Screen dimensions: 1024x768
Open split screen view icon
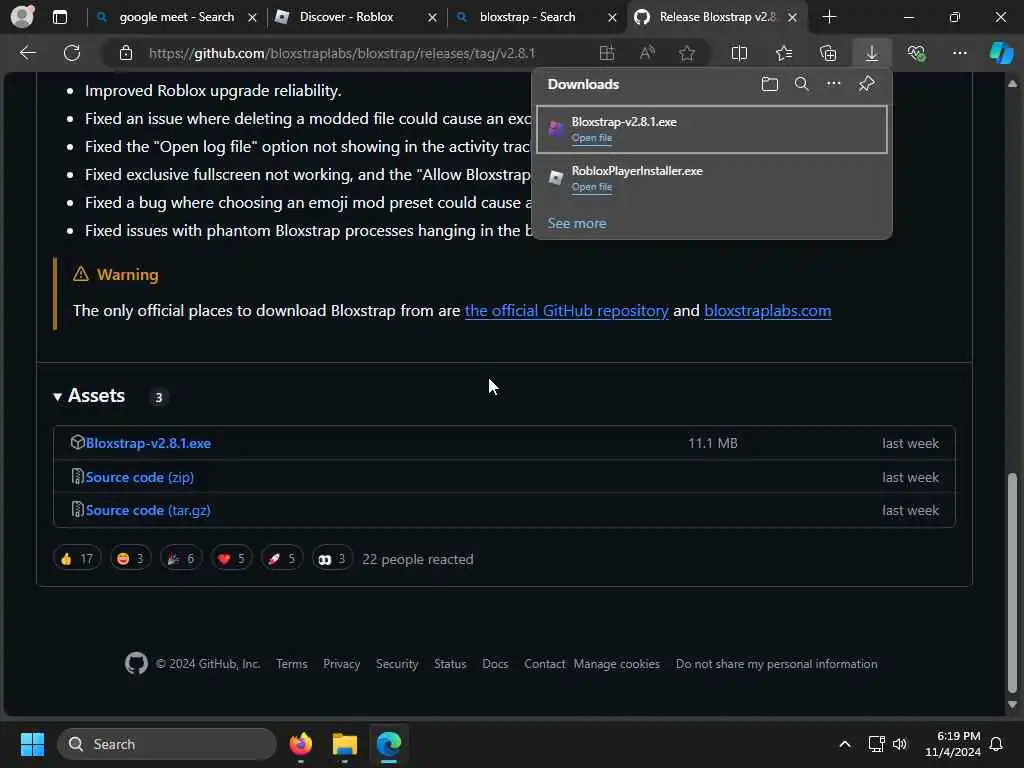[x=739, y=53]
